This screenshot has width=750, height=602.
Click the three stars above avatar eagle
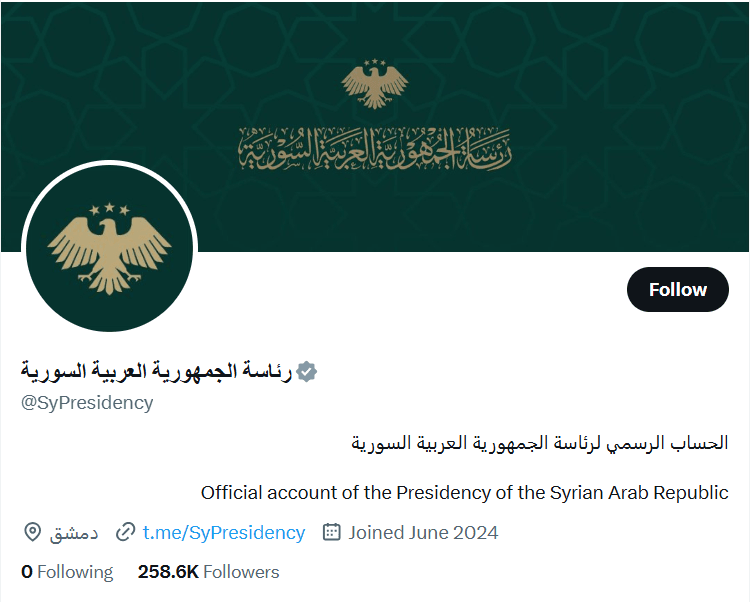click(x=110, y=209)
